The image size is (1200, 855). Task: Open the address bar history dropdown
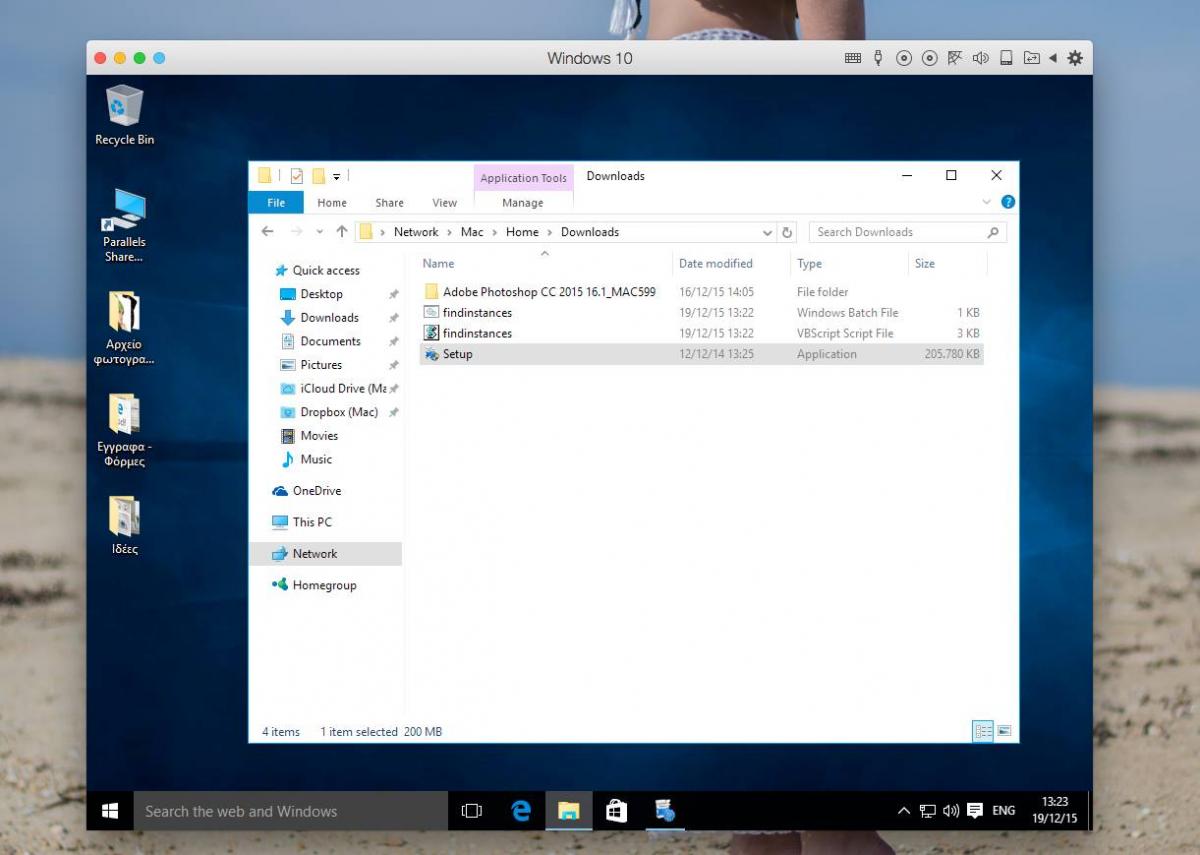pos(768,232)
